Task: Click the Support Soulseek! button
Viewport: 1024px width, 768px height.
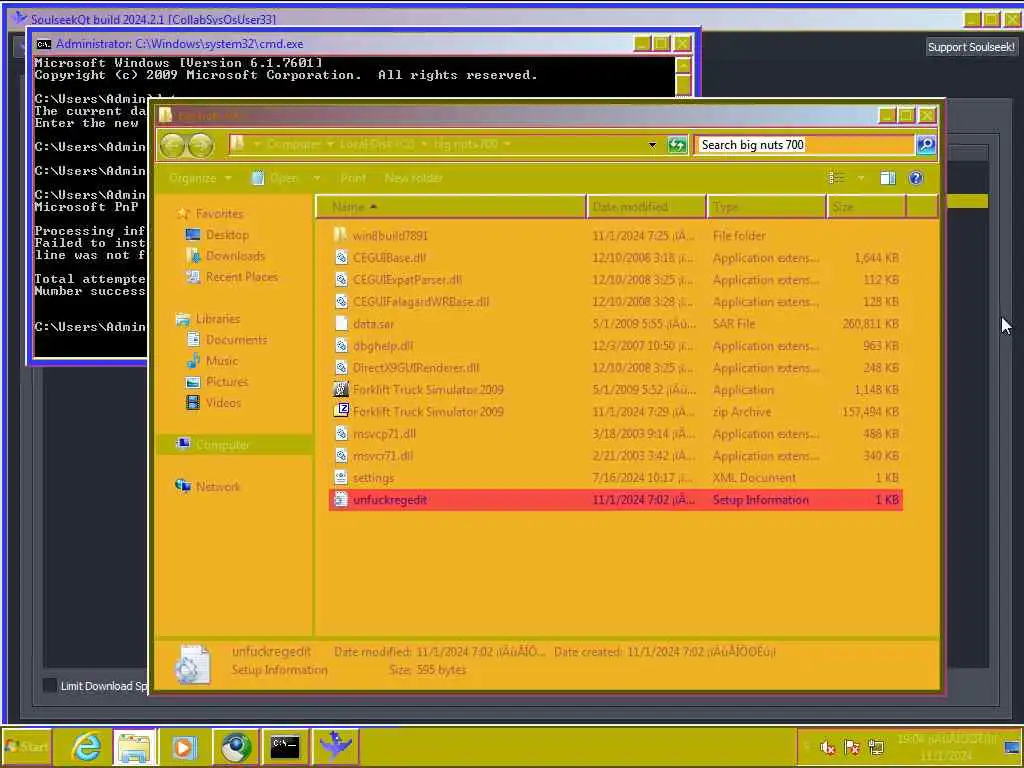Action: pos(971,47)
